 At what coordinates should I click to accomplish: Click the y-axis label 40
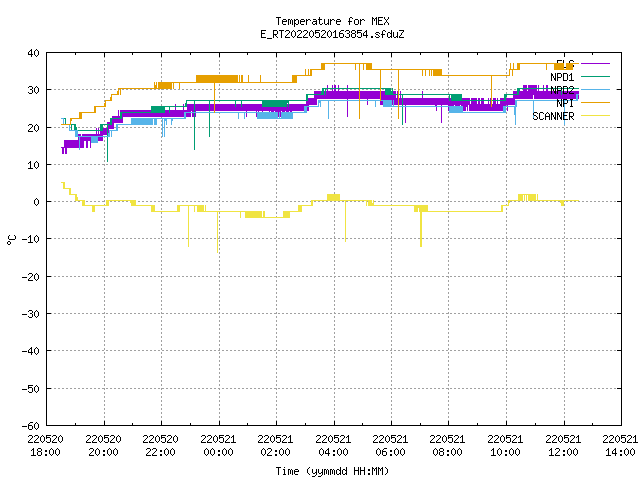(x=33, y=53)
